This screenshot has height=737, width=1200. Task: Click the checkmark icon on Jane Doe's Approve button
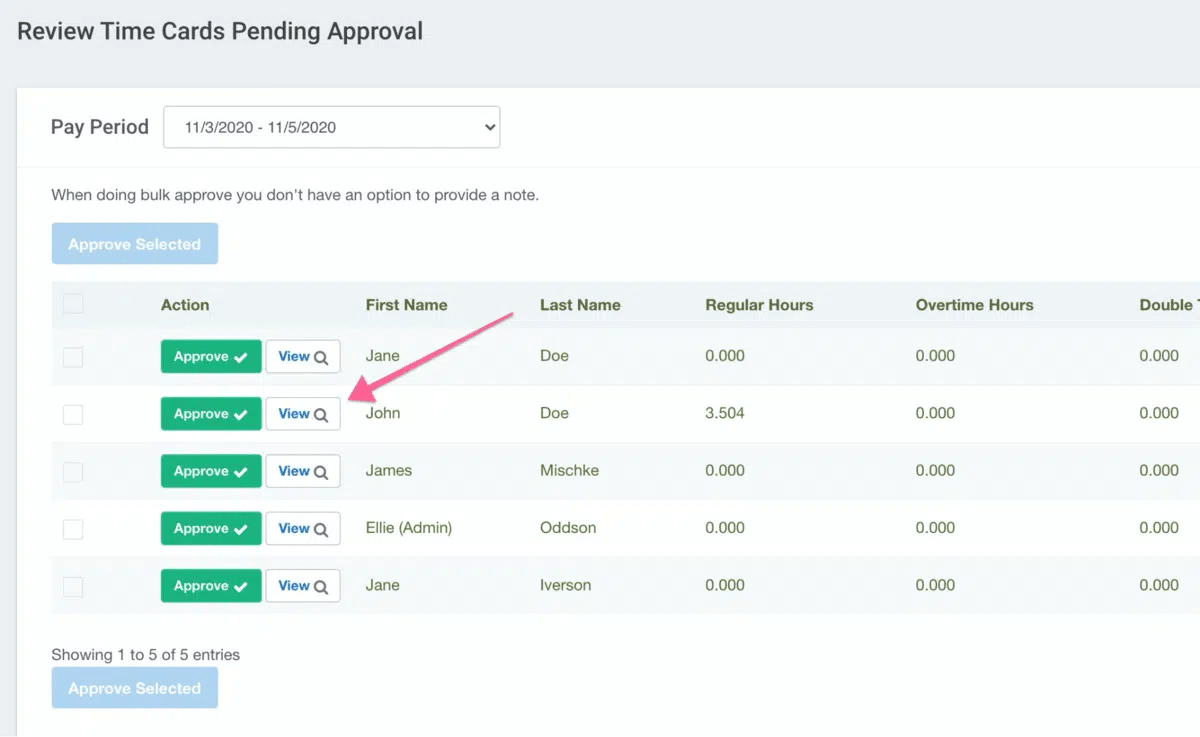(x=243, y=356)
